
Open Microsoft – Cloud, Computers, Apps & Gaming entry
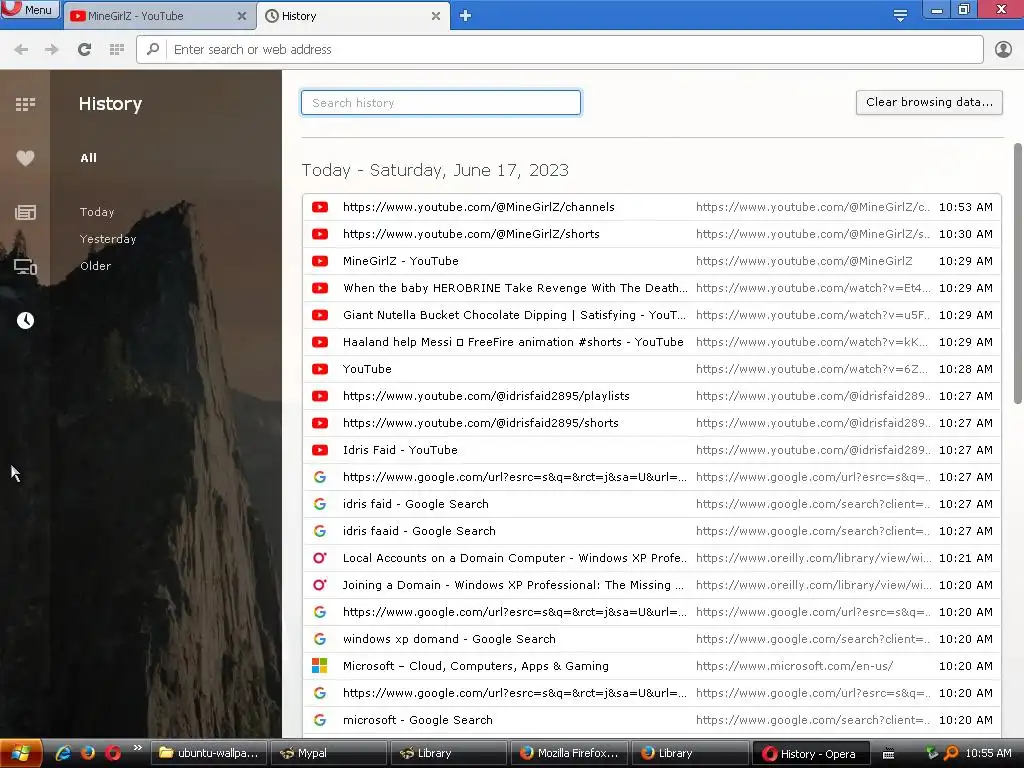click(652, 666)
